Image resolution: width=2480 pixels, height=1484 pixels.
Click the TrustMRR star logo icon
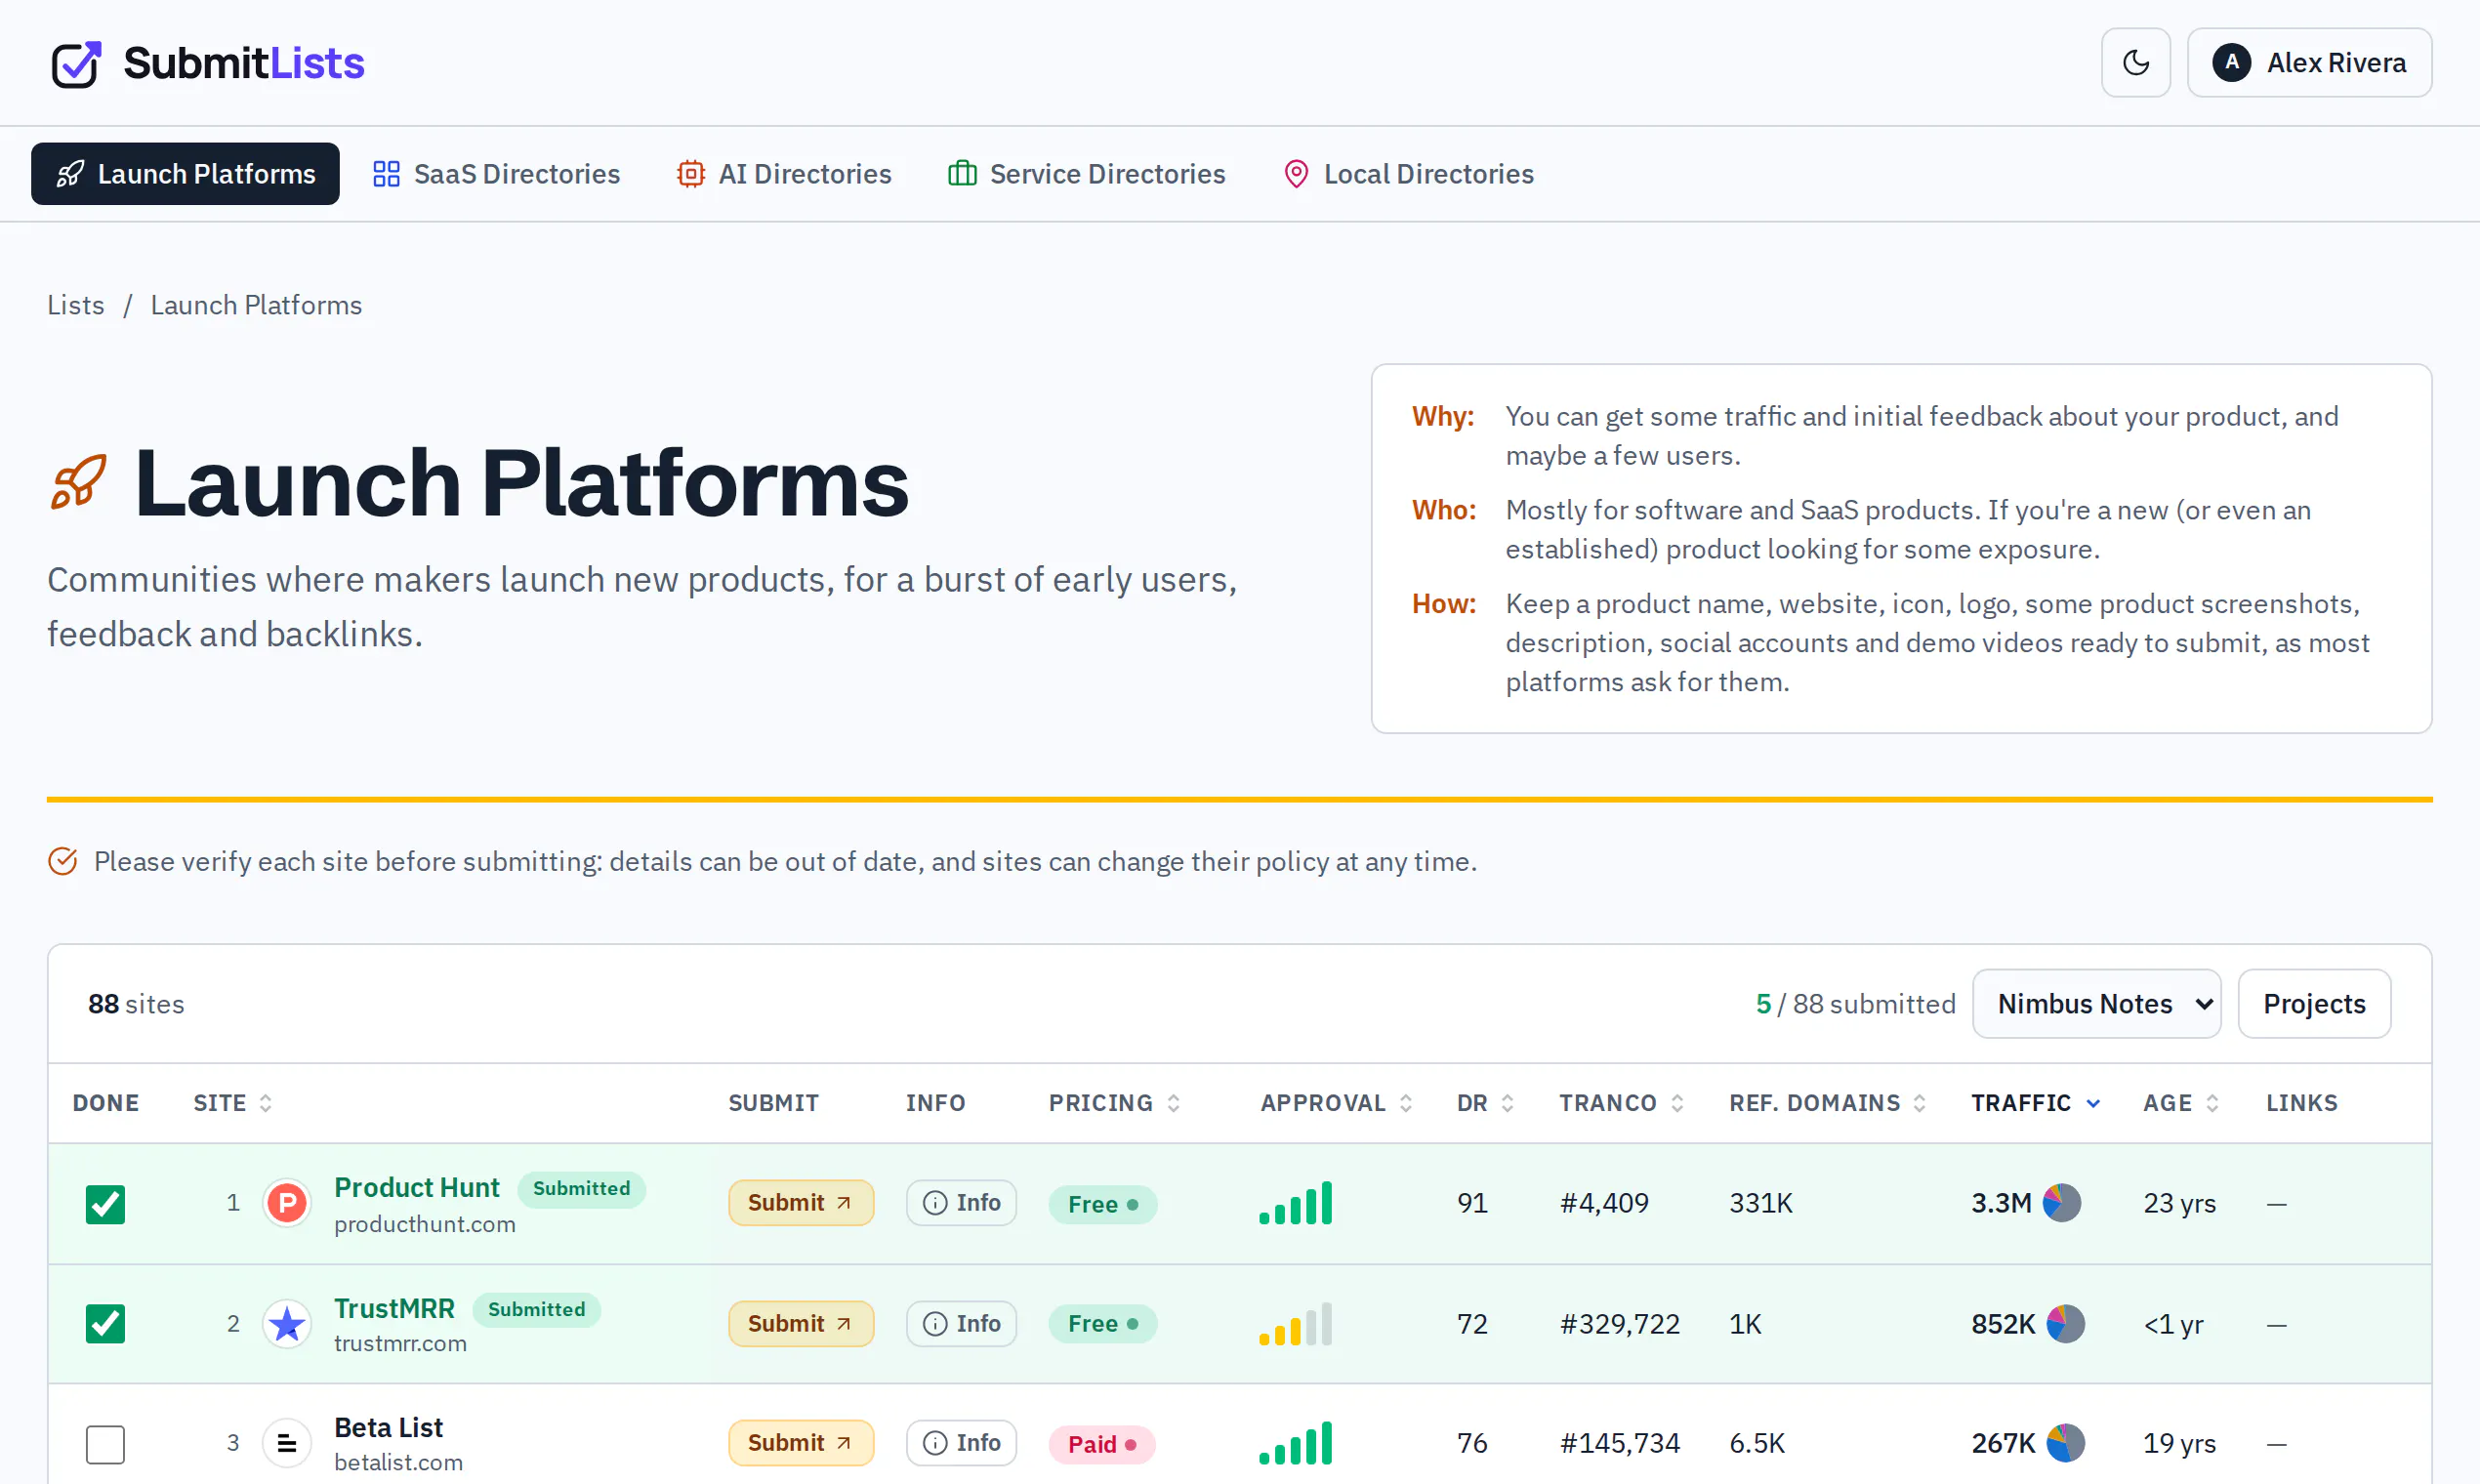click(287, 1324)
